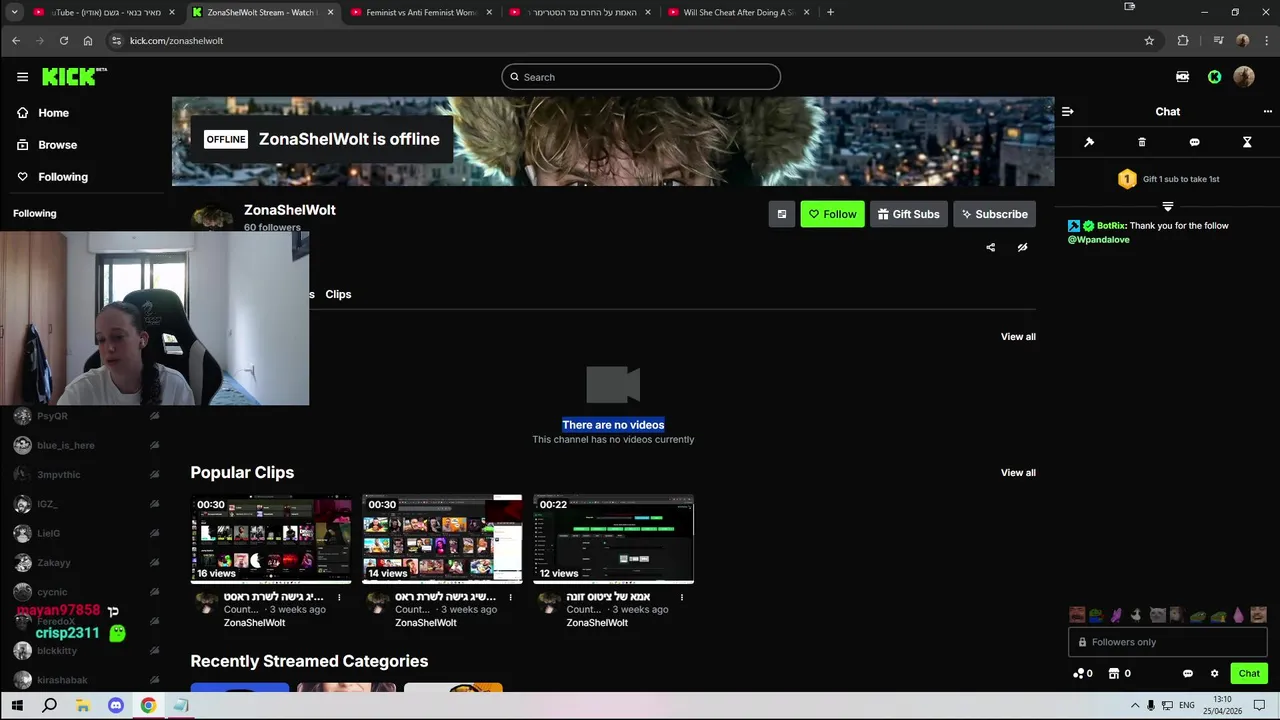The image size is (1280, 720).
Task: Show hidden system tray icons
Action: click(x=1135, y=706)
